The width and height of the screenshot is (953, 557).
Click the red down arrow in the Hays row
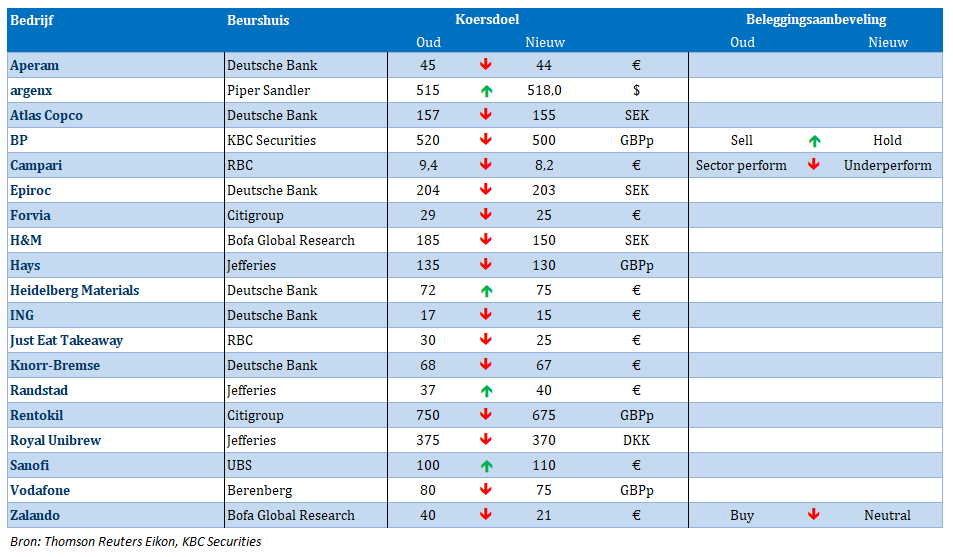486,264
